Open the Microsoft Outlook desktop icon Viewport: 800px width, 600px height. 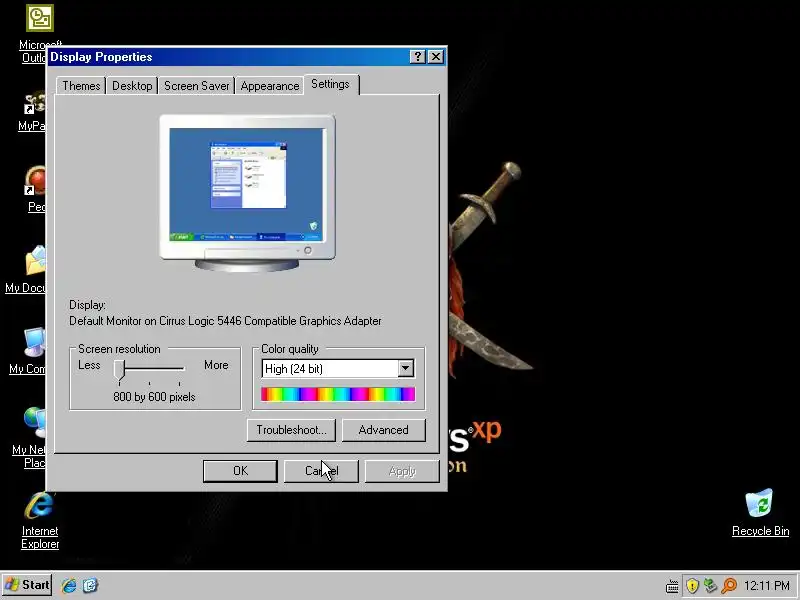tap(39, 18)
